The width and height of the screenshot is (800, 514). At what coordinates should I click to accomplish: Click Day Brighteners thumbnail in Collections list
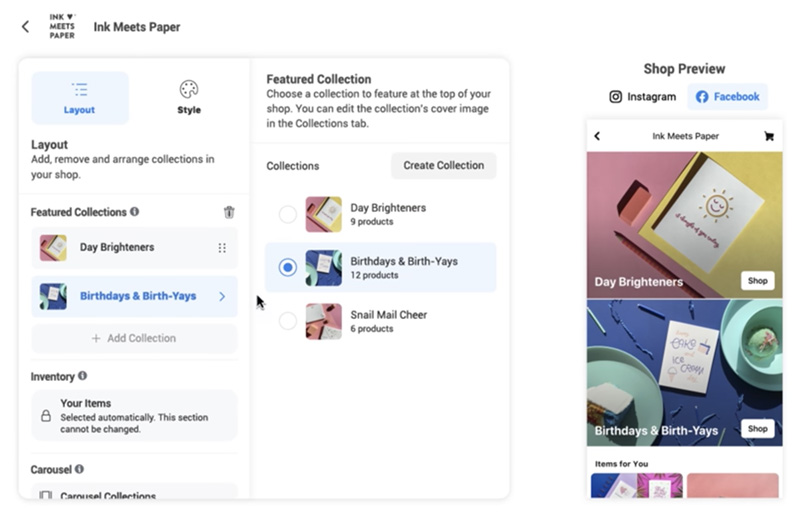[x=323, y=214]
